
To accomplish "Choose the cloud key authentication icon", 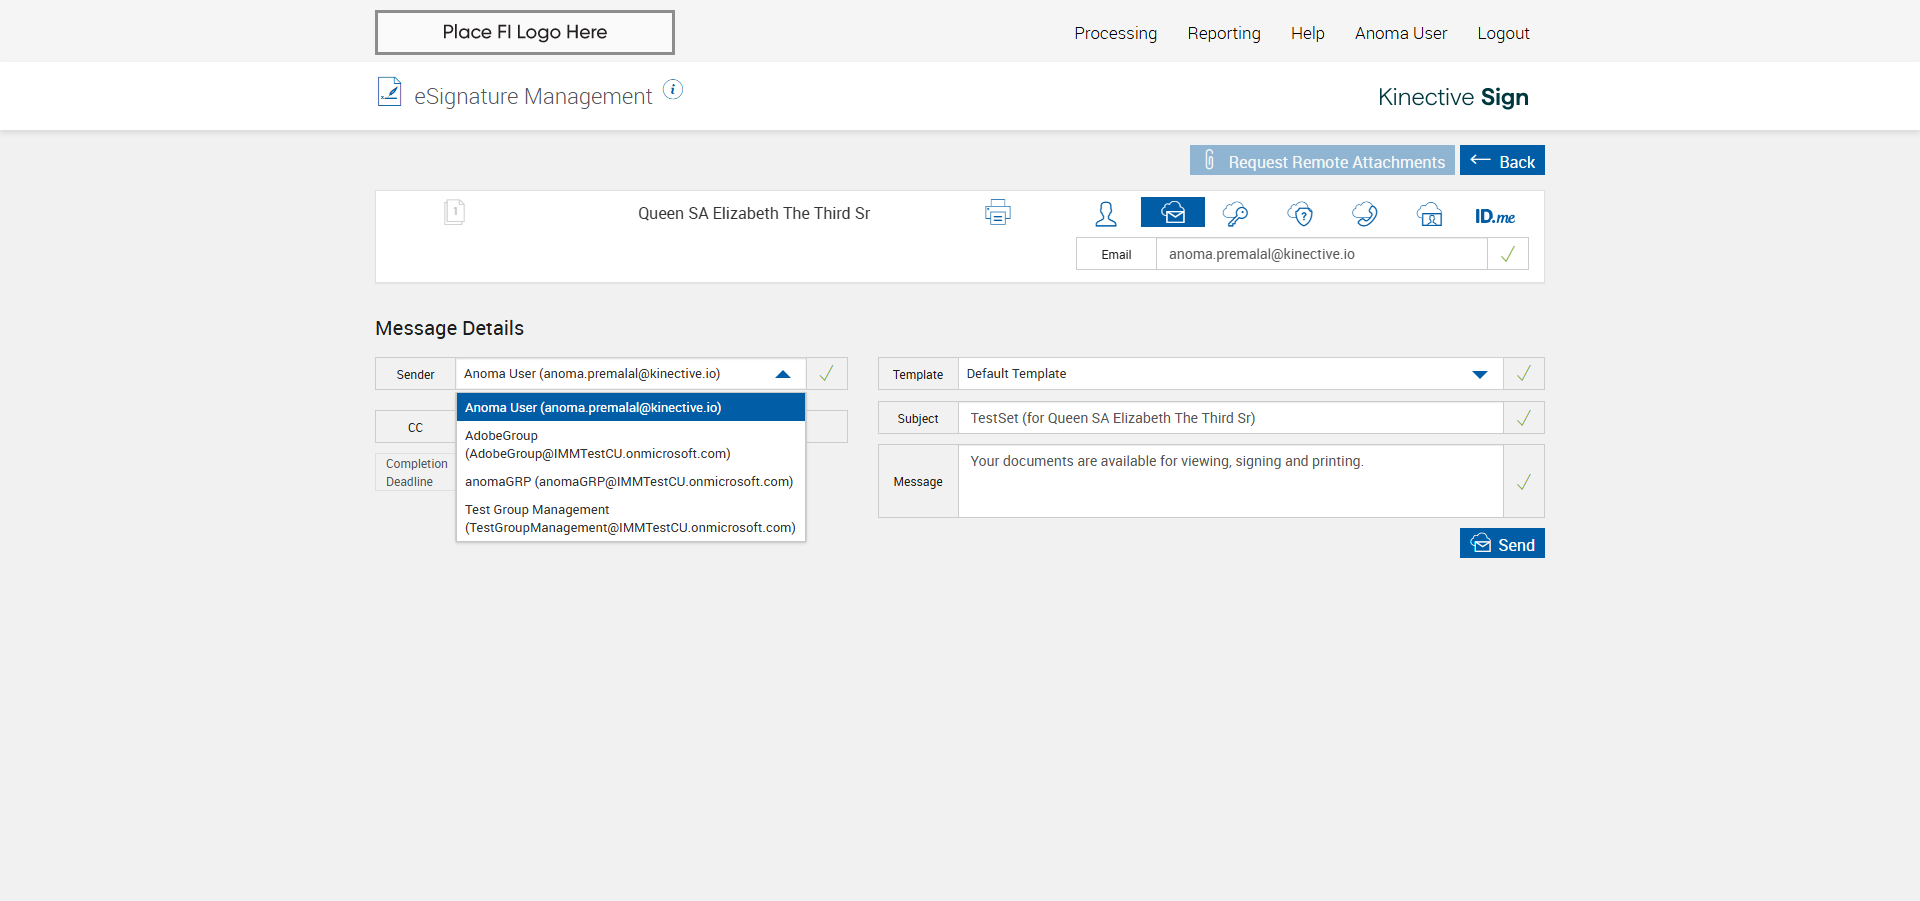I will coord(1235,214).
